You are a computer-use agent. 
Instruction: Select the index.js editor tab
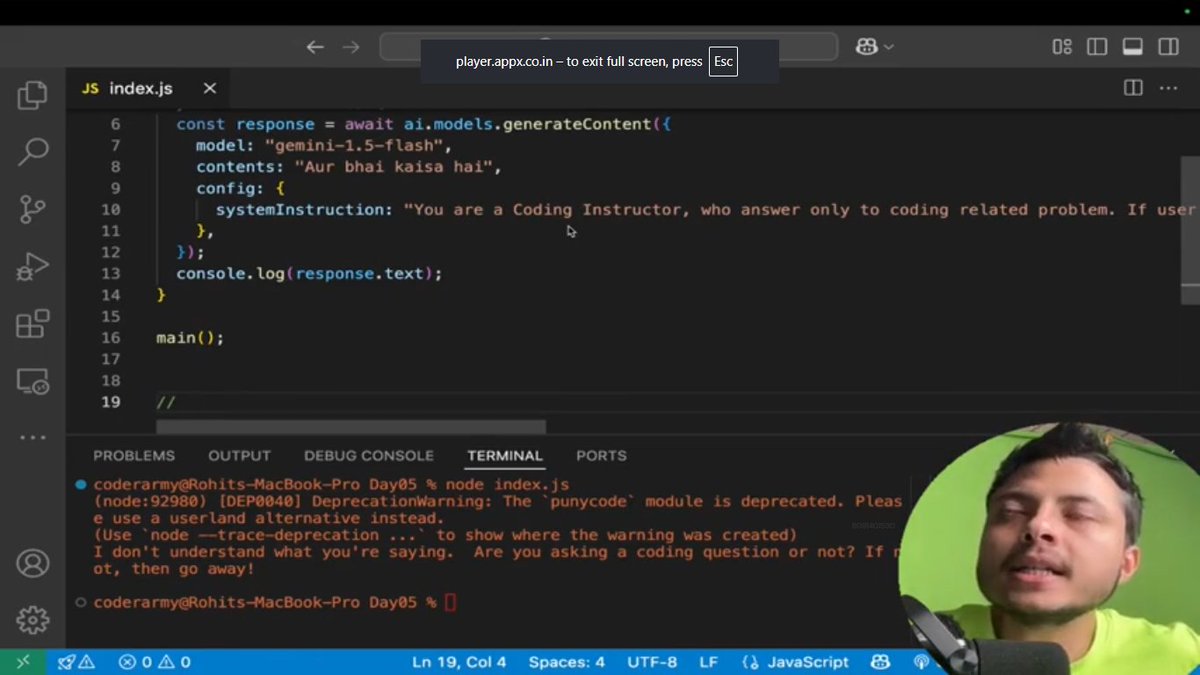coord(148,88)
